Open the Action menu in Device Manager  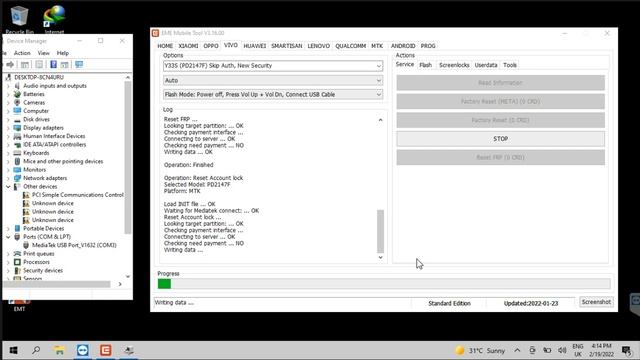[x=22, y=53]
